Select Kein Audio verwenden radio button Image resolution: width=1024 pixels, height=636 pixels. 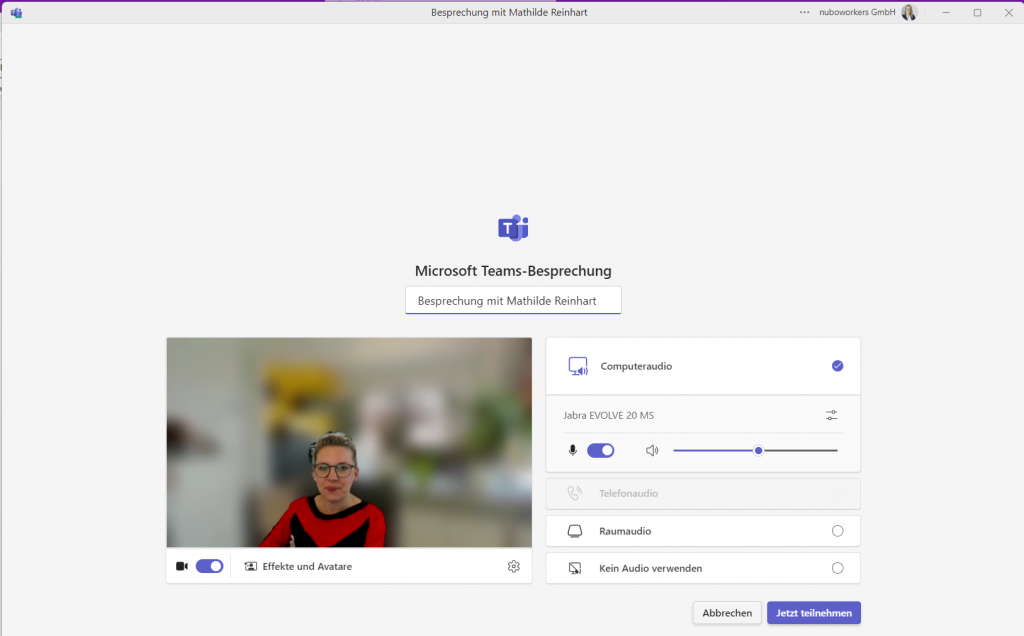coord(837,568)
